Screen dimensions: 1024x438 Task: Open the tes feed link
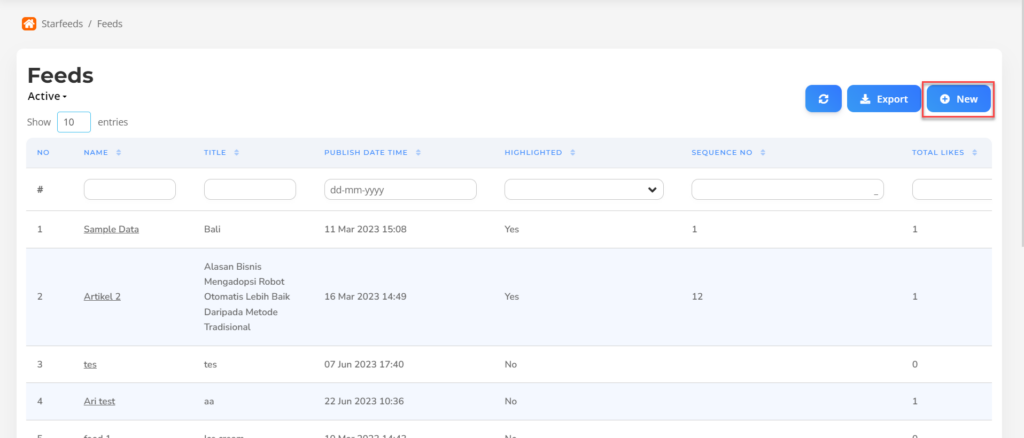pyautogui.click(x=90, y=364)
